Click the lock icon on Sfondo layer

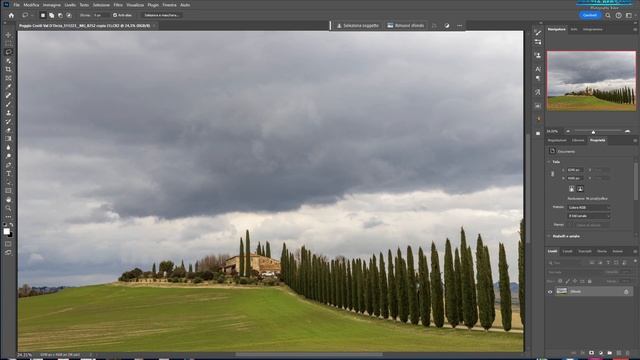(626, 291)
